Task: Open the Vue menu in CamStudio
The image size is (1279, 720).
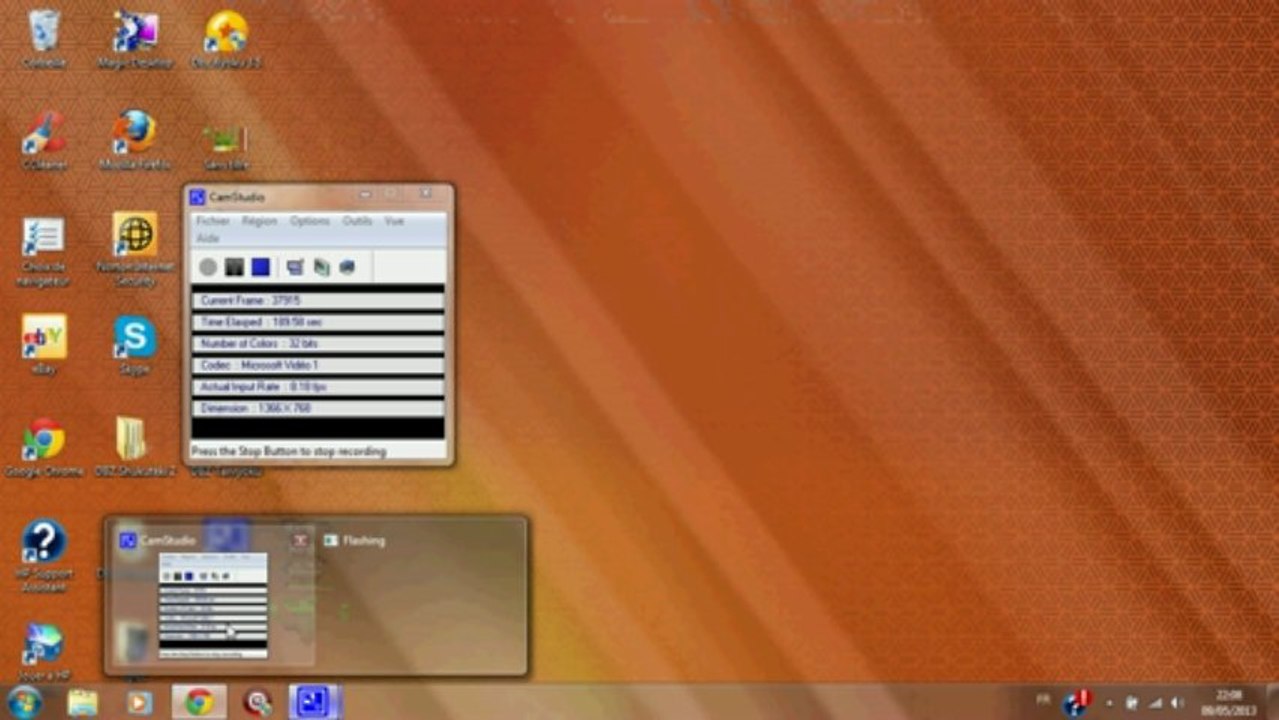Action: [394, 221]
